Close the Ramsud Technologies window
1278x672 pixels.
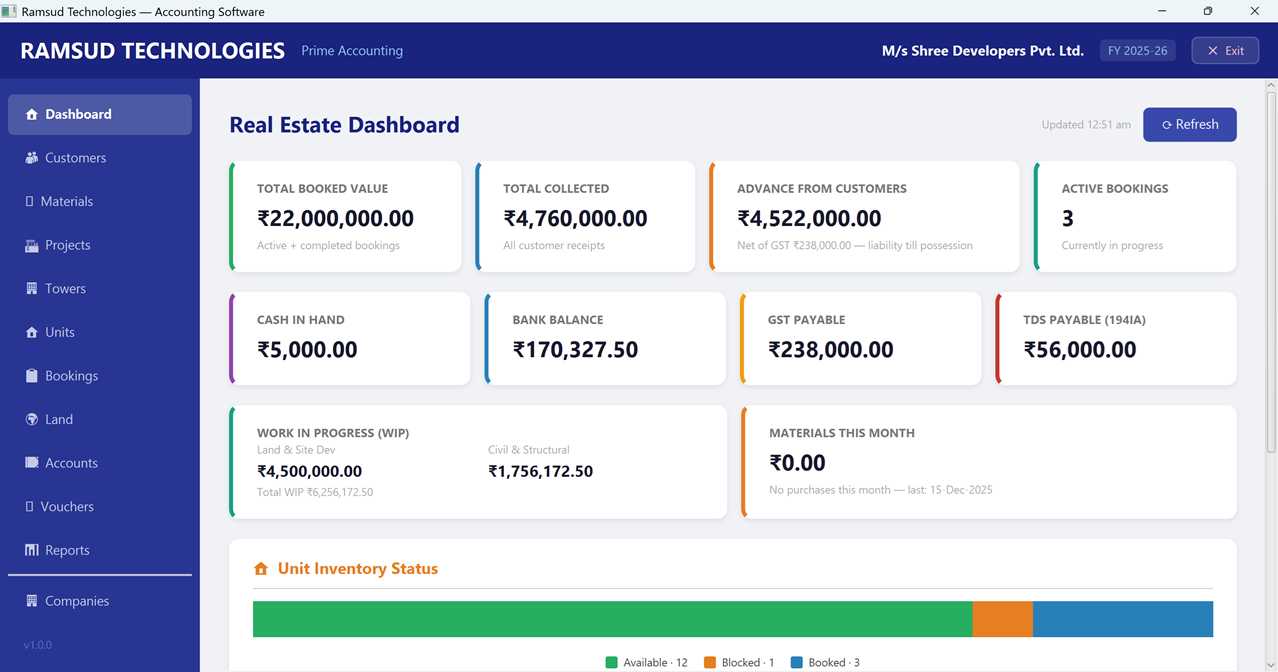pos(1254,11)
